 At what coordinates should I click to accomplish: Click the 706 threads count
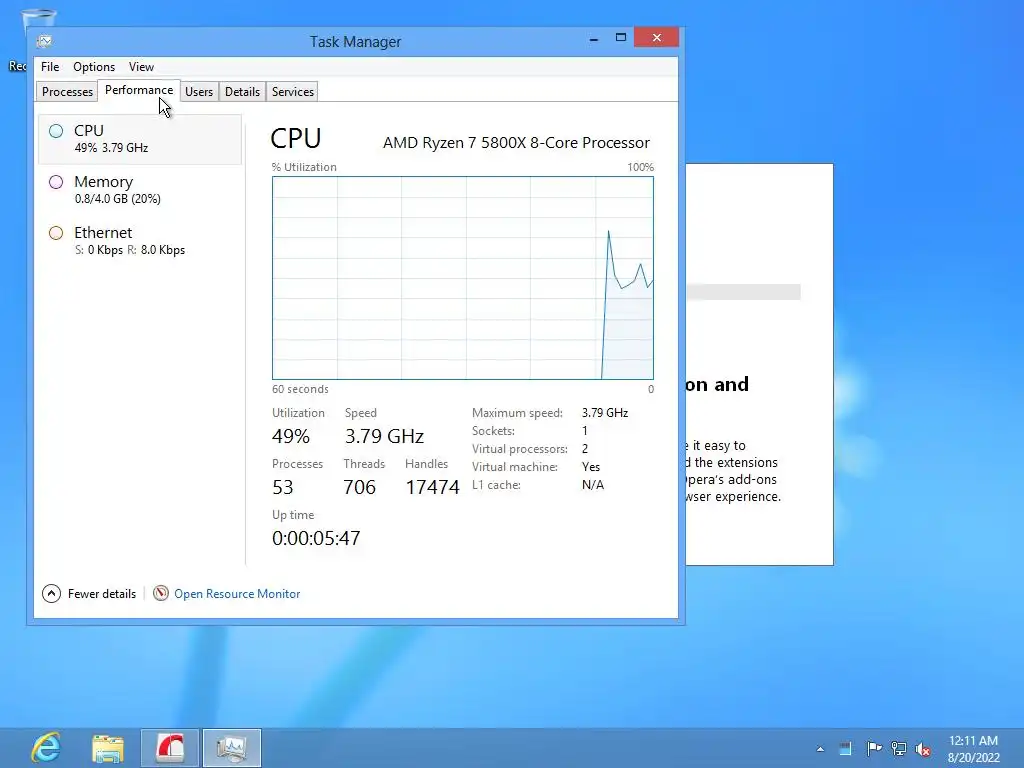coord(359,487)
